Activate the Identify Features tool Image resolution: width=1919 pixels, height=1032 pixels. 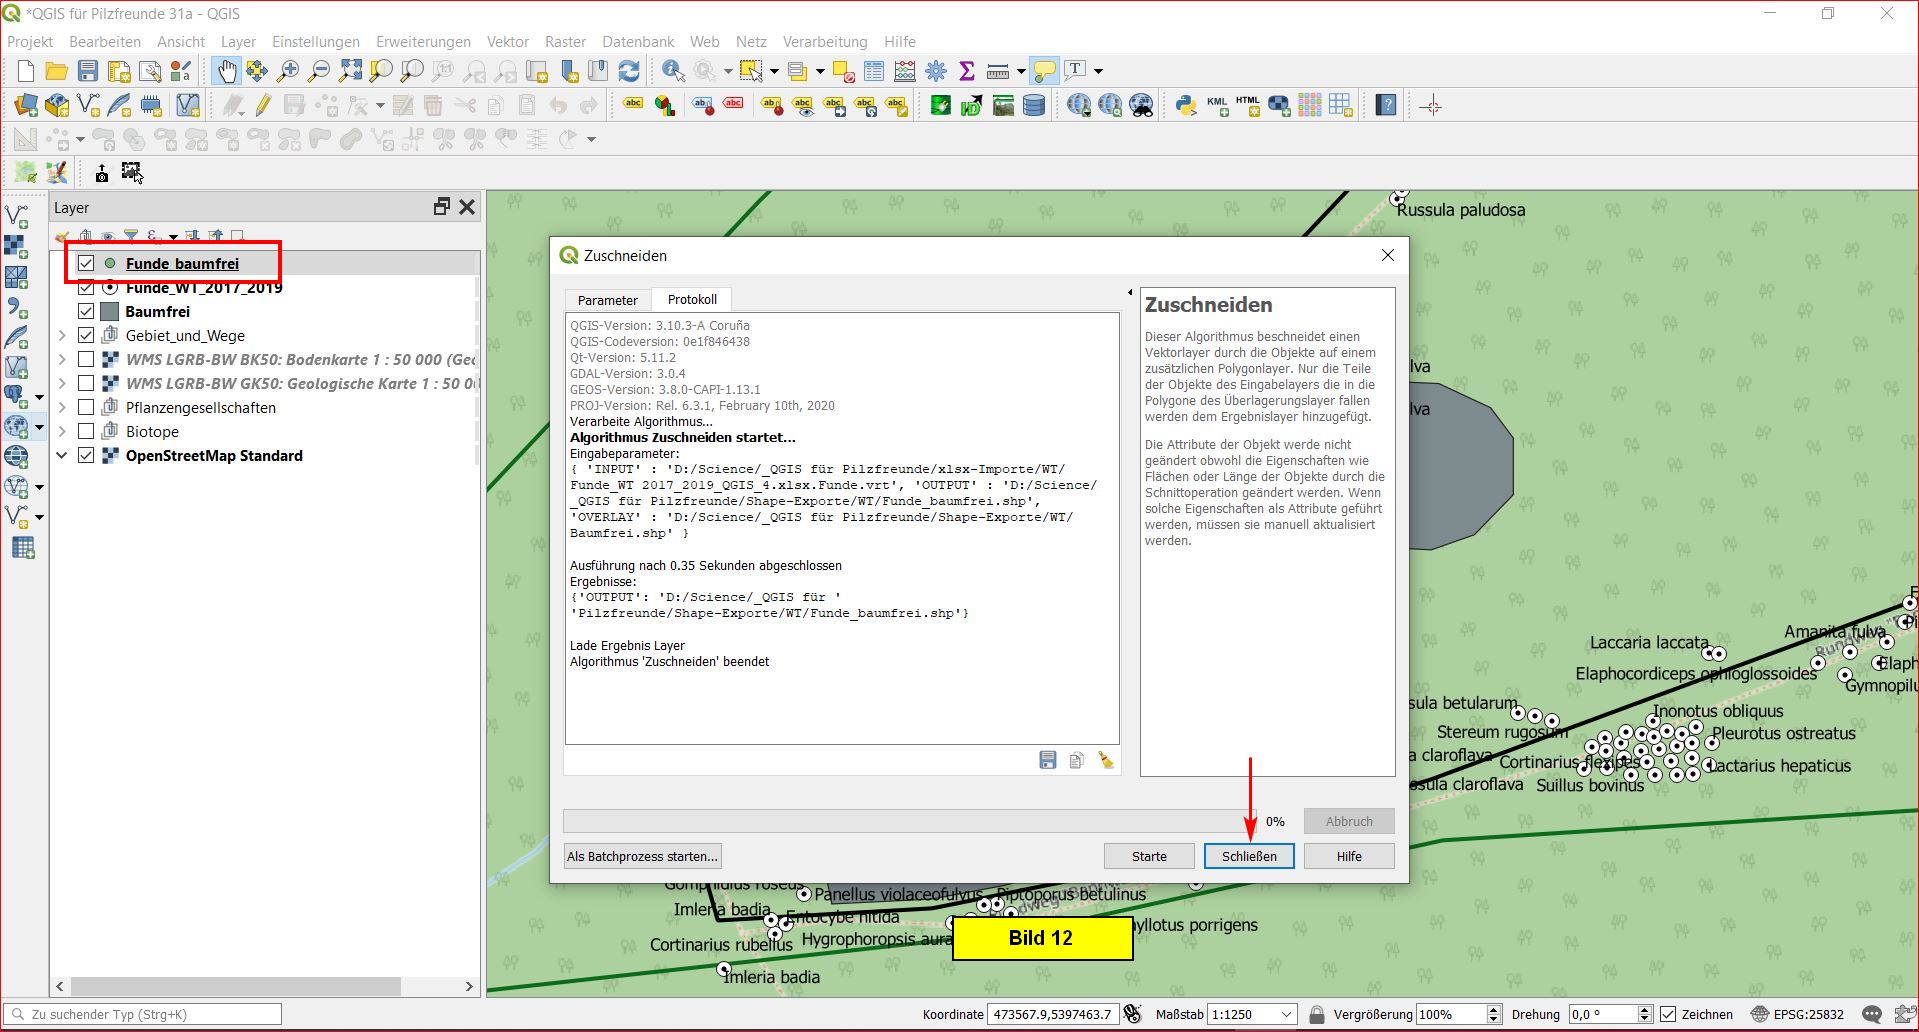pyautogui.click(x=673, y=71)
